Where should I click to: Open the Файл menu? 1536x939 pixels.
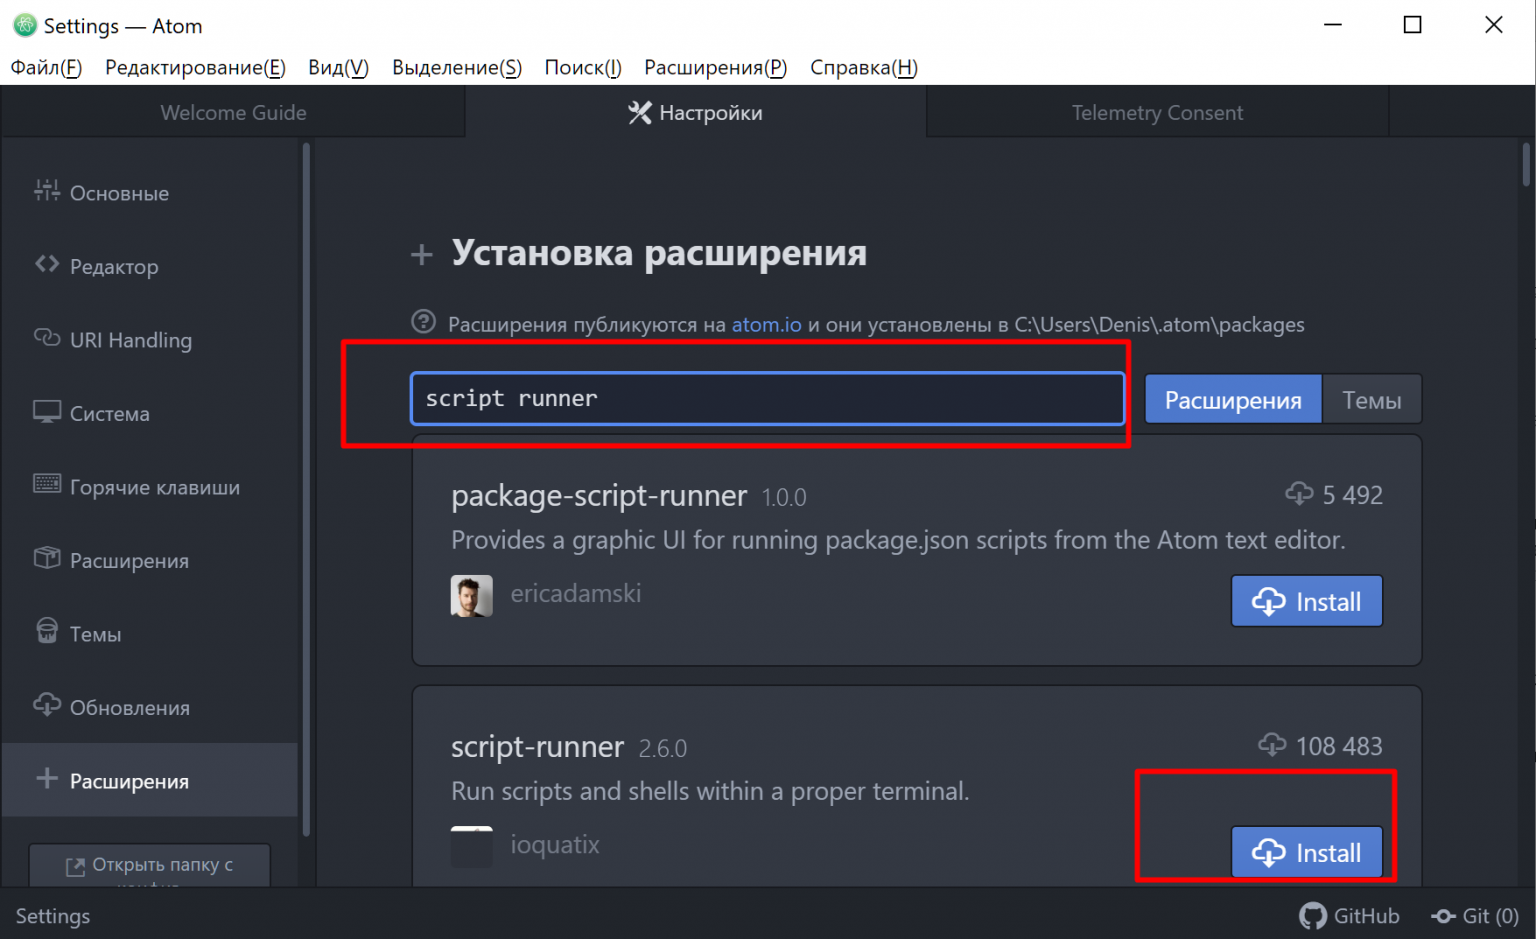point(46,67)
